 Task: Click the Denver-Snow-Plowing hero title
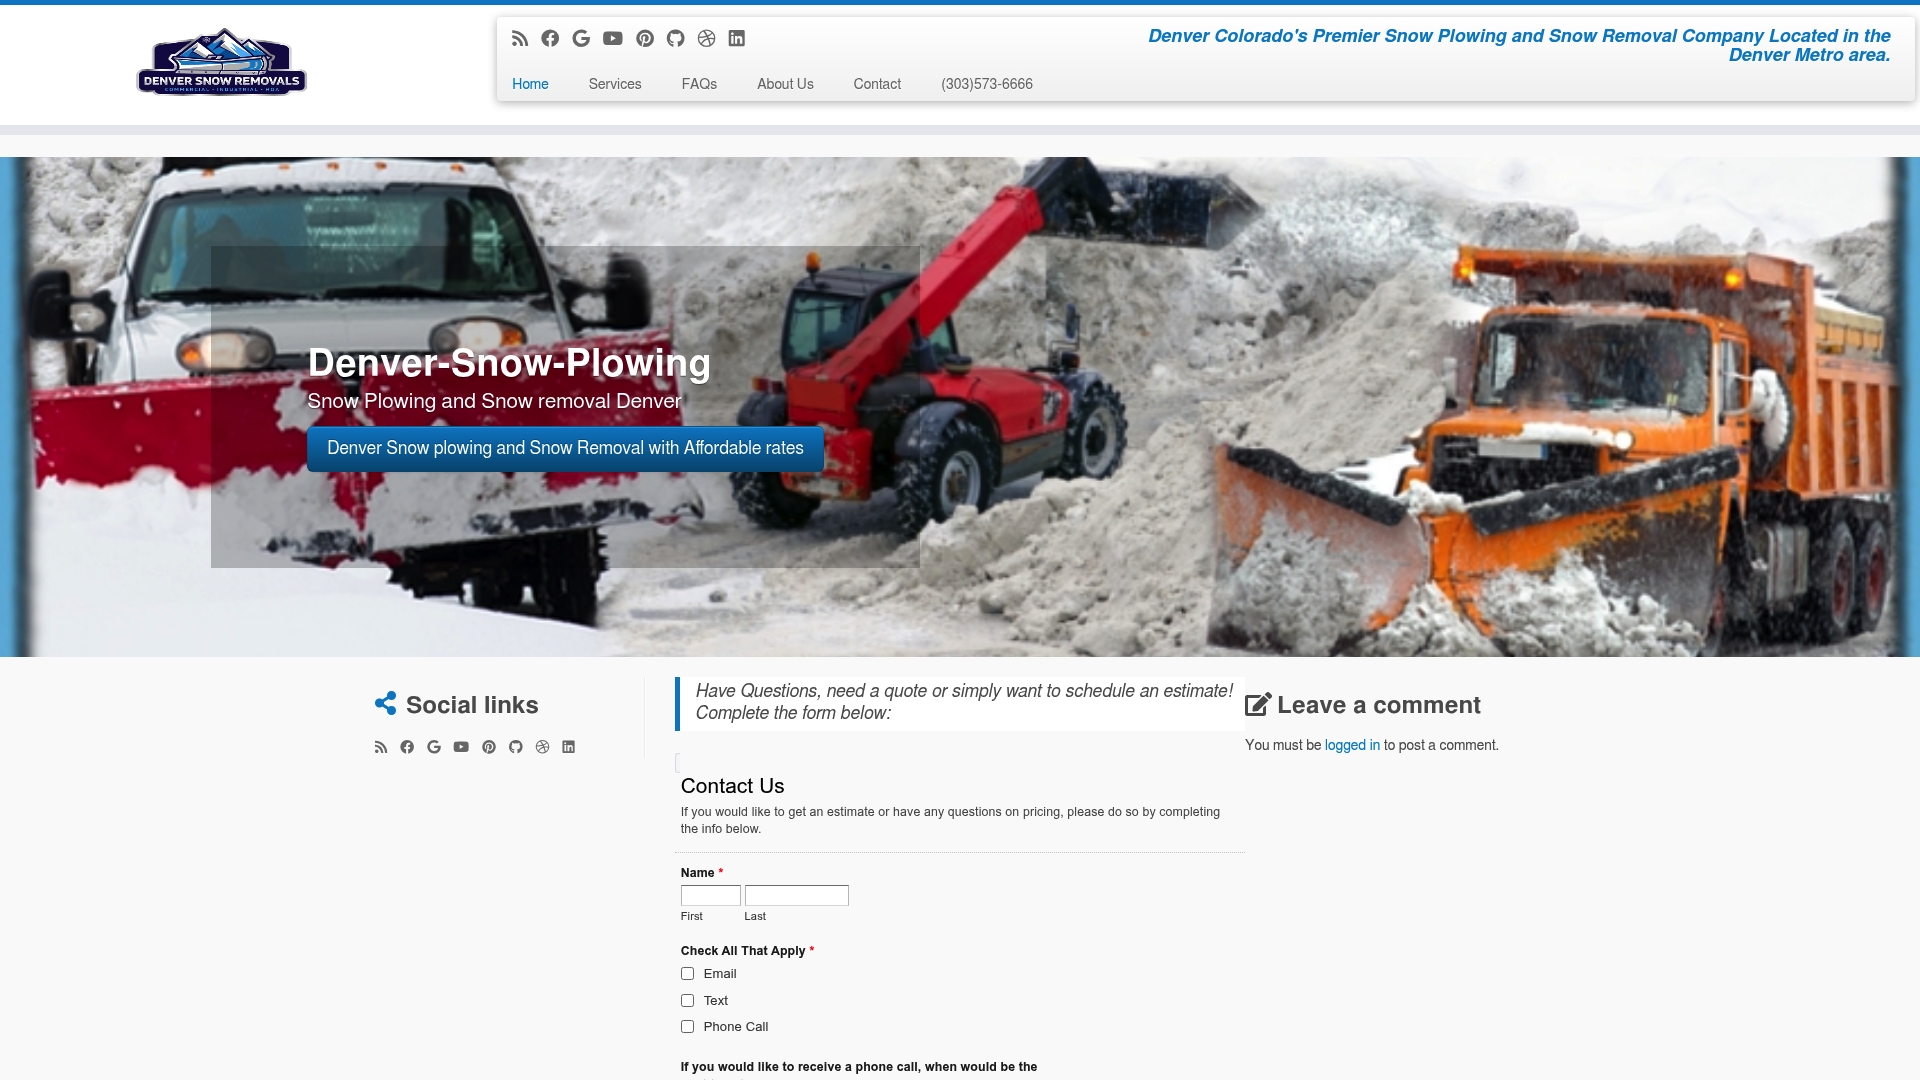[509, 362]
